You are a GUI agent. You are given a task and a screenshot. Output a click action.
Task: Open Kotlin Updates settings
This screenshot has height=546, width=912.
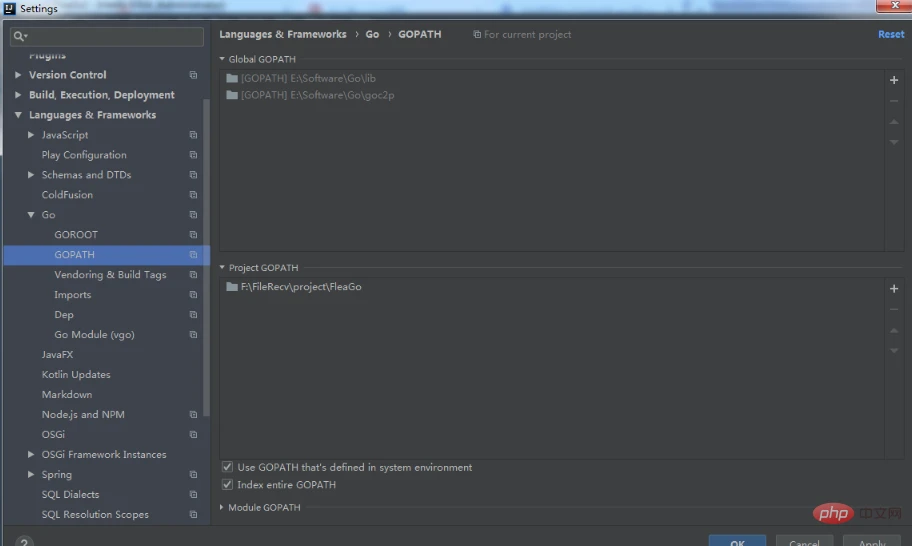[x=76, y=374]
